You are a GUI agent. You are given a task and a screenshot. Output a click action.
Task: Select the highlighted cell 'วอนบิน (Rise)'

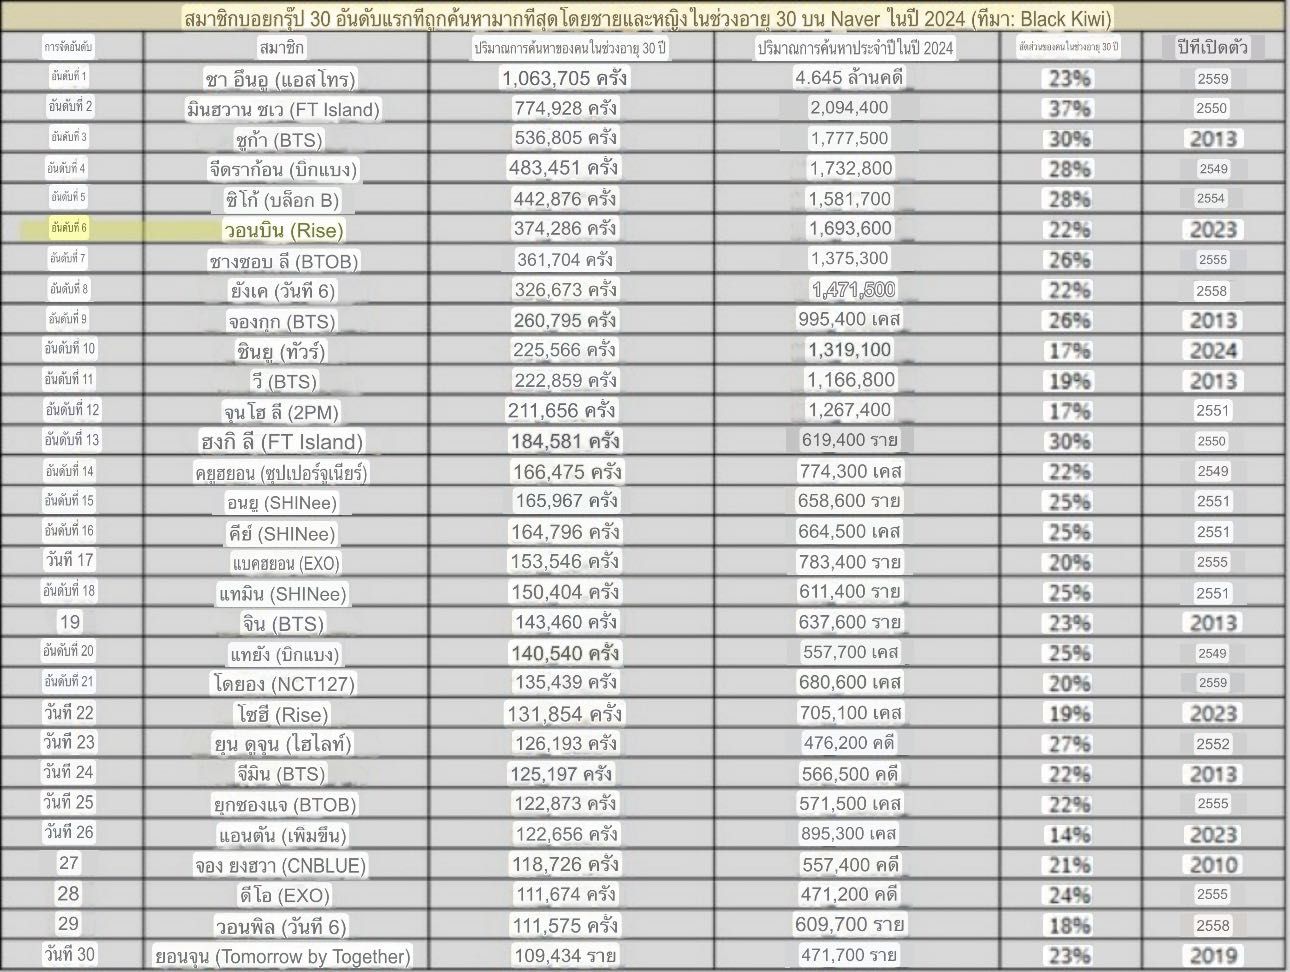click(x=283, y=230)
